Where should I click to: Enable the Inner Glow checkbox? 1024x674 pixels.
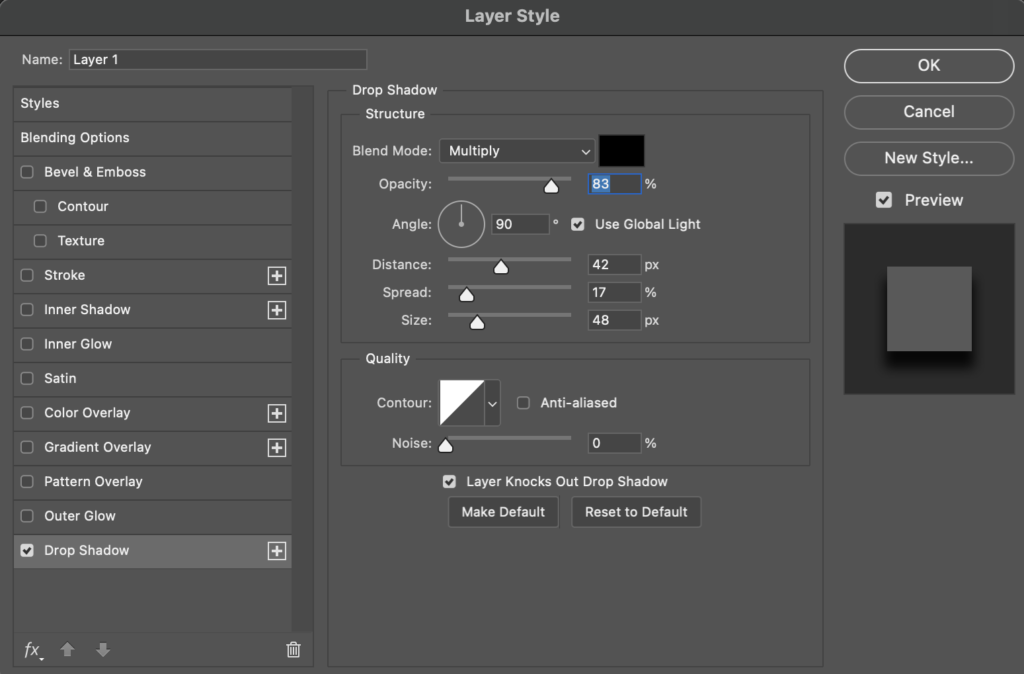coord(27,344)
